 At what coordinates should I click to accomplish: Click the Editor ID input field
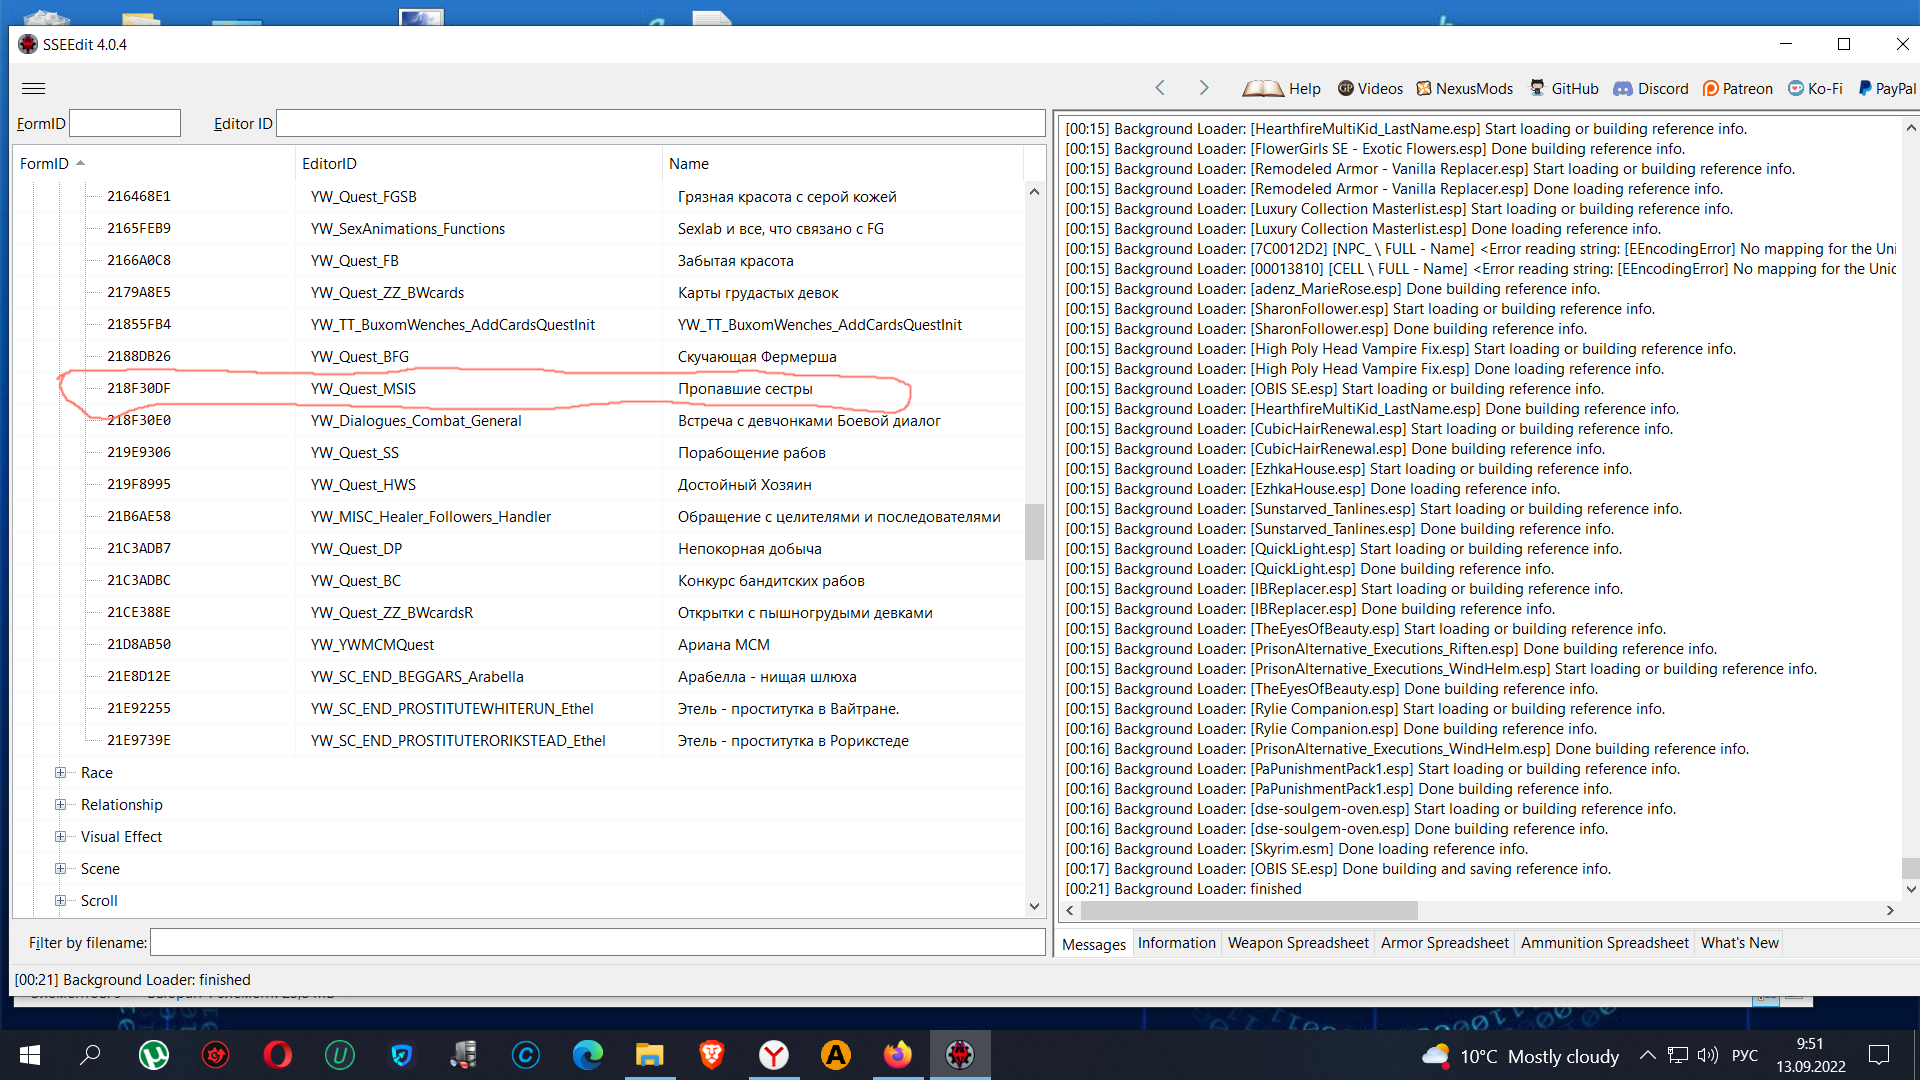click(x=660, y=124)
